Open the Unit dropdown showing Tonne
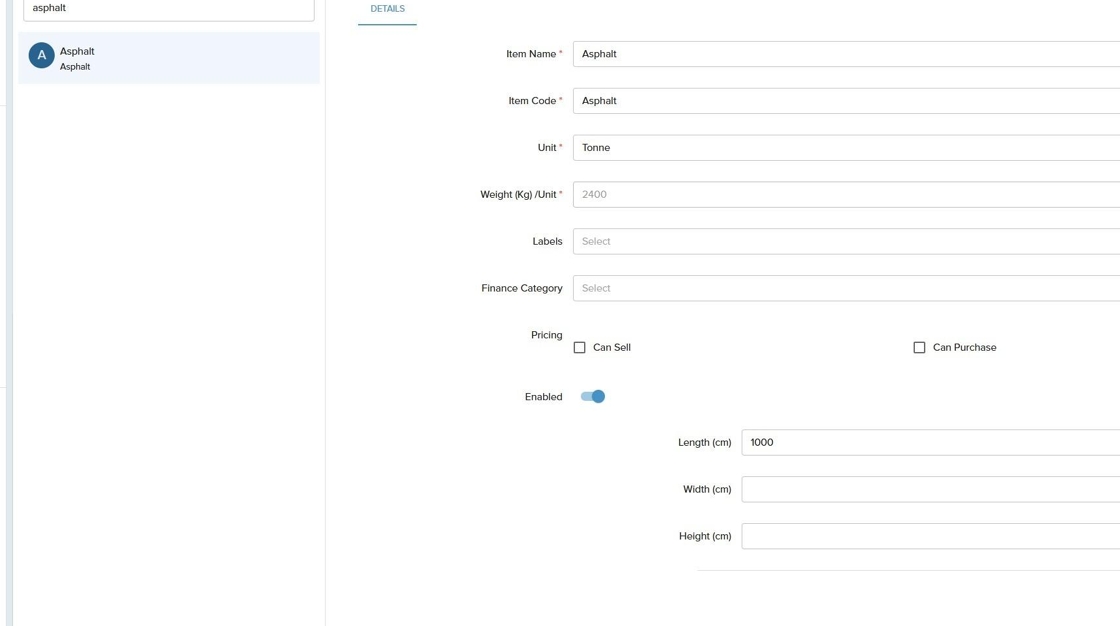The height and width of the screenshot is (626, 1120). [845, 148]
